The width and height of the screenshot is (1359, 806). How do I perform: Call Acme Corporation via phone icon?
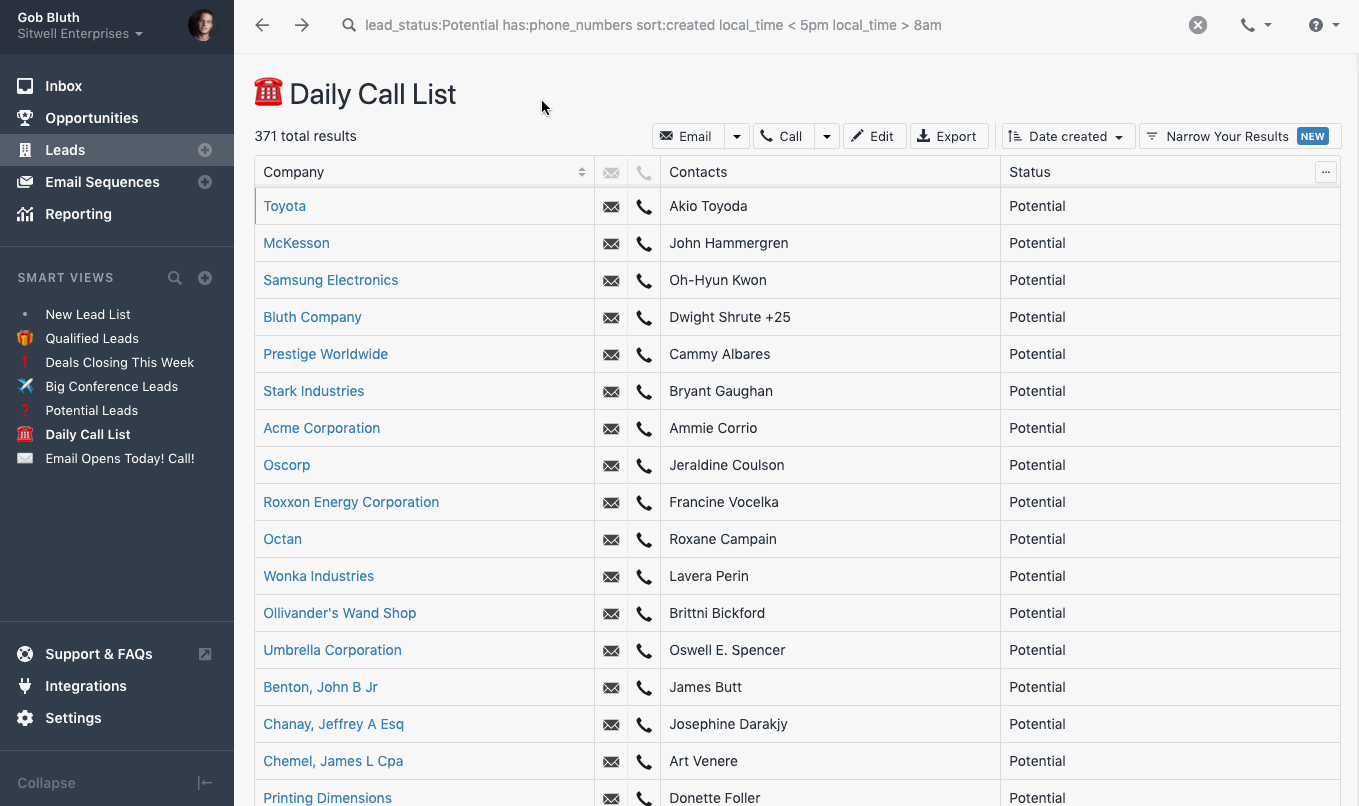point(644,429)
